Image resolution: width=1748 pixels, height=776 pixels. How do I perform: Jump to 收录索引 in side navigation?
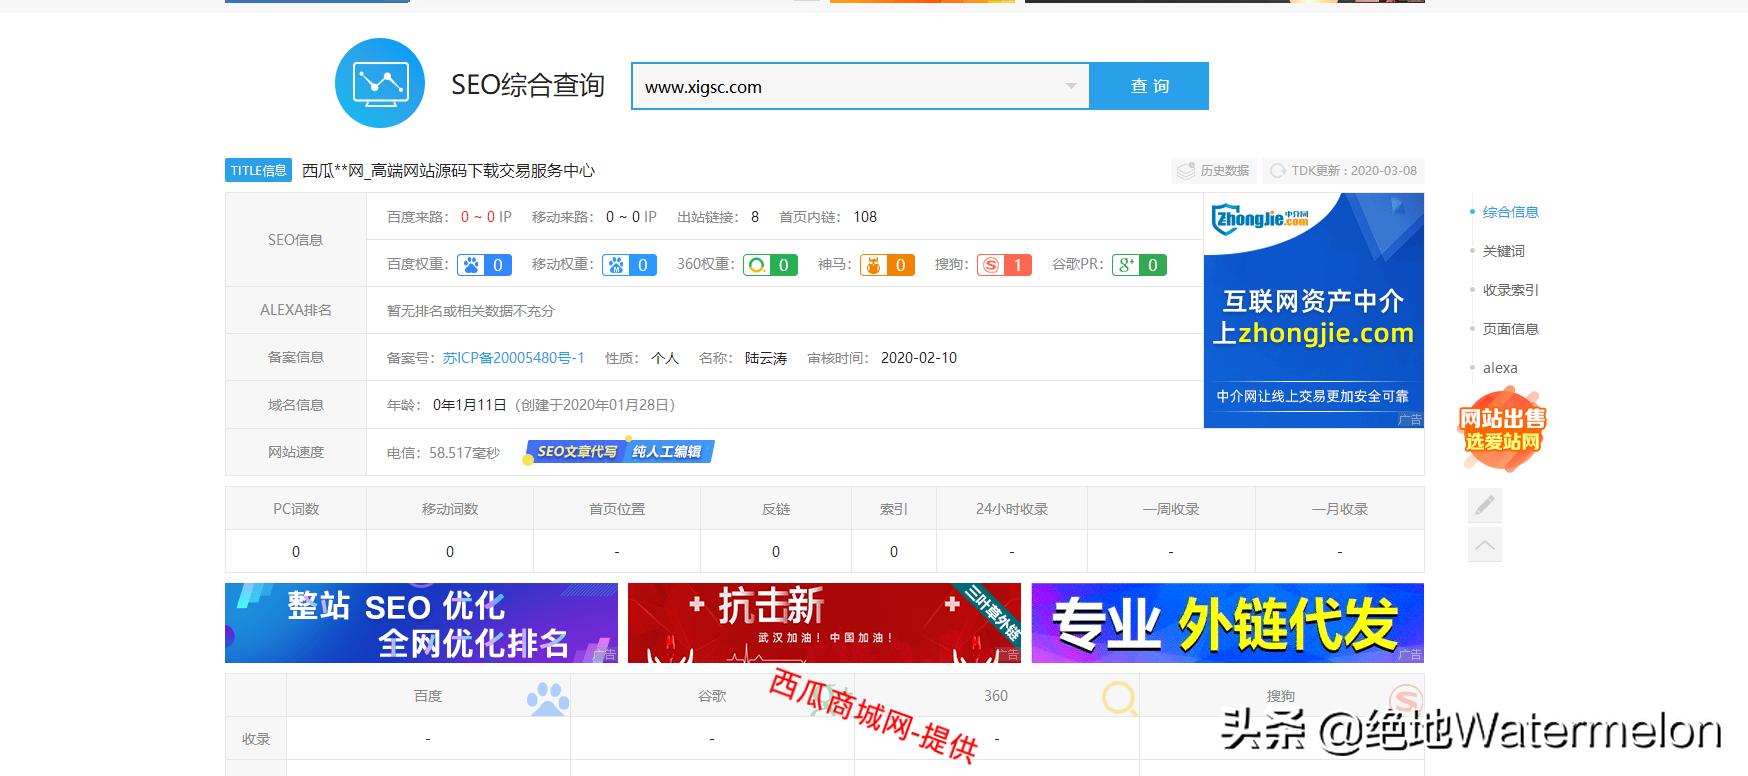[1510, 290]
